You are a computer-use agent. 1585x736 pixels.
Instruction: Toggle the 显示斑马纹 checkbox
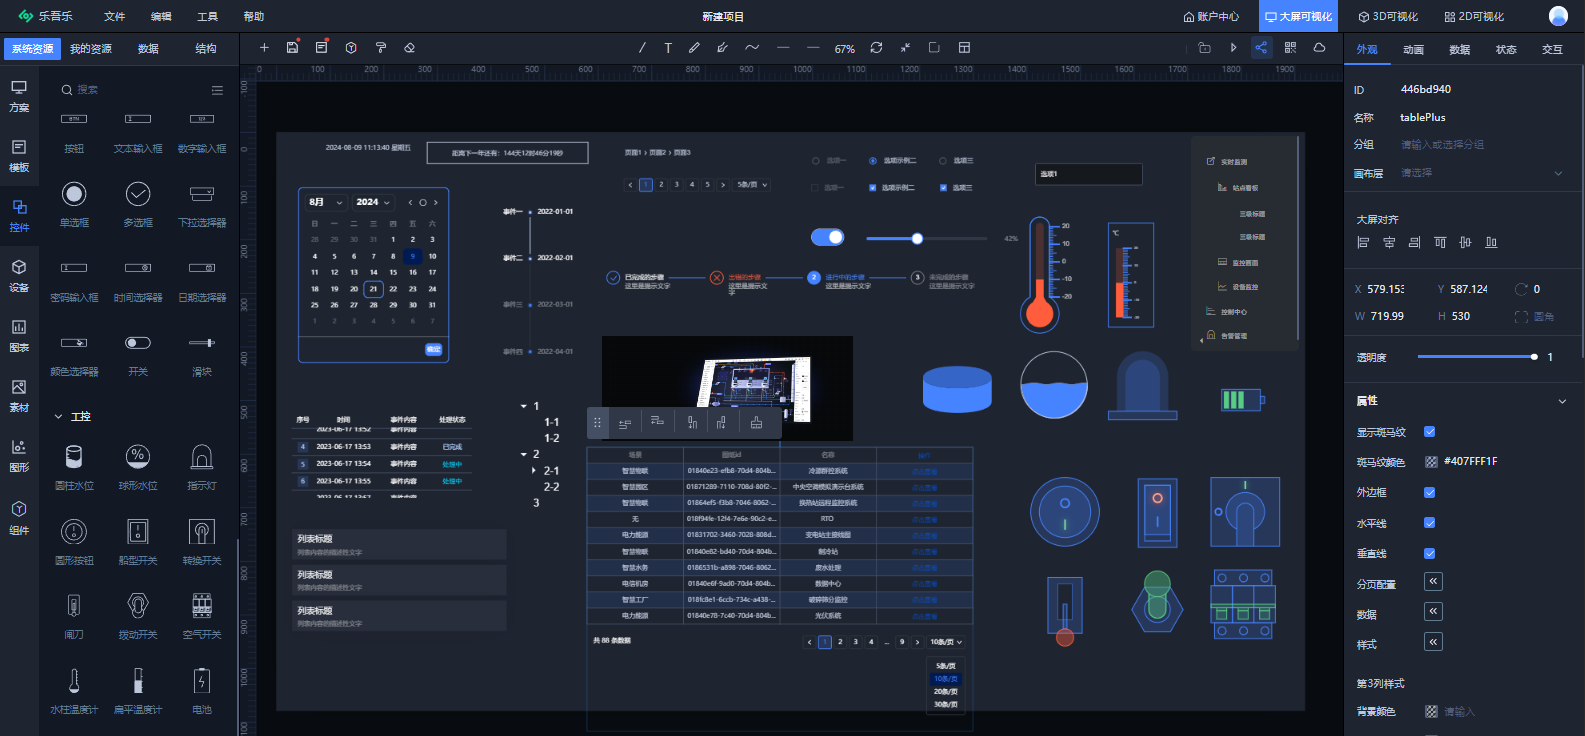(x=1430, y=432)
